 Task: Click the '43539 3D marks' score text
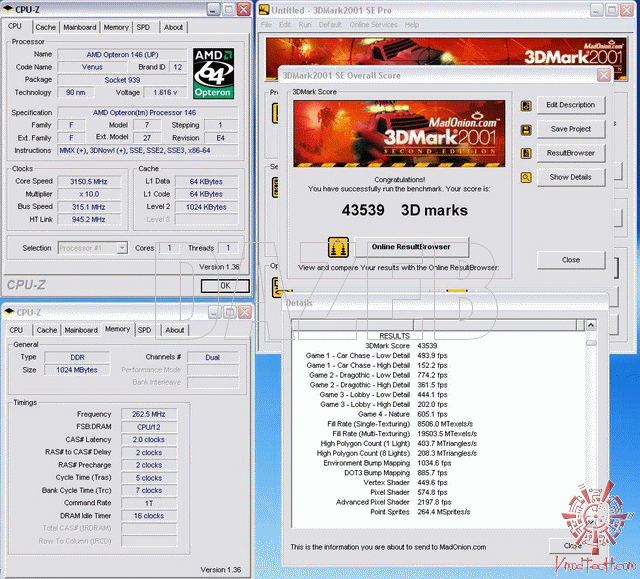coord(404,210)
